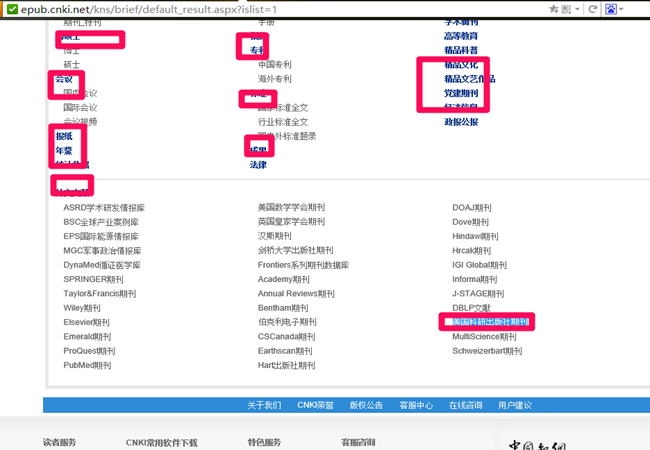Open Informa期刊 link
Screen dimensions: 650x450
[x=475, y=279]
